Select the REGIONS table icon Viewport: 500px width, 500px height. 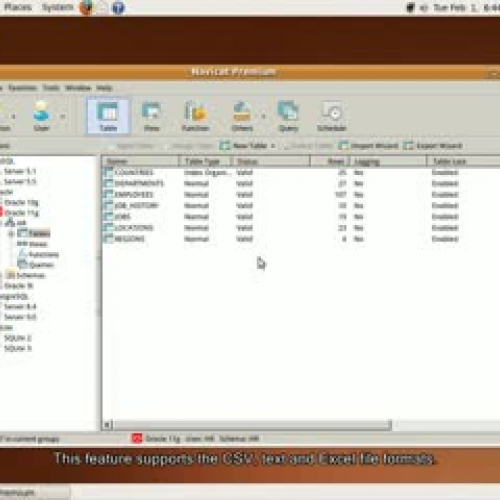[108, 239]
